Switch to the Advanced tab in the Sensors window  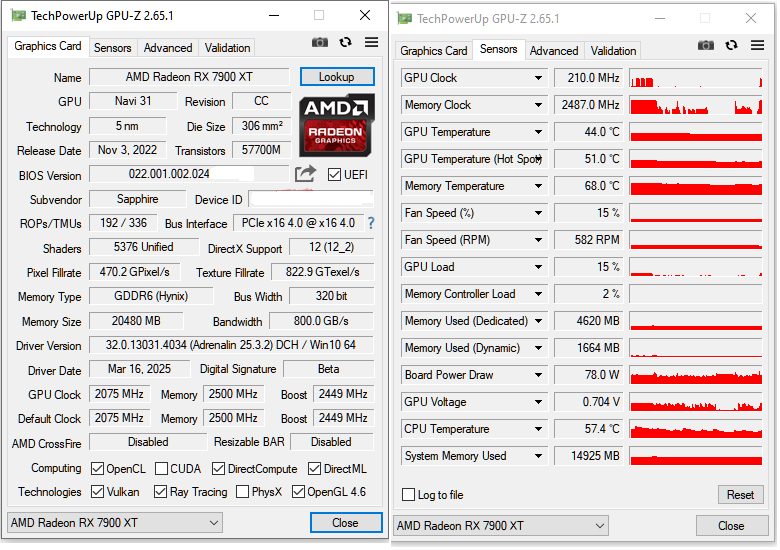[554, 51]
